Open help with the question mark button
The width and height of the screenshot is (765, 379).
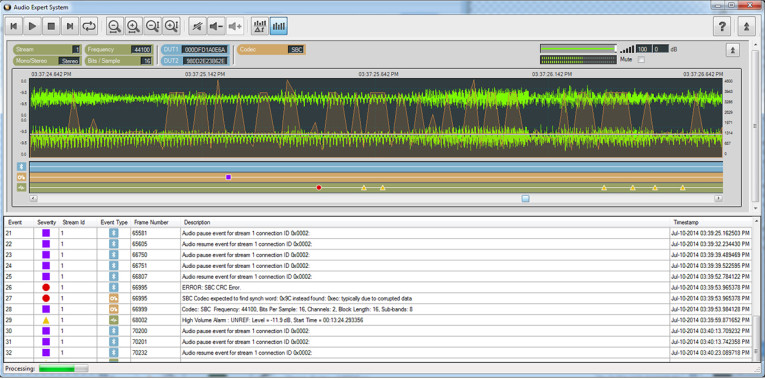(x=722, y=26)
